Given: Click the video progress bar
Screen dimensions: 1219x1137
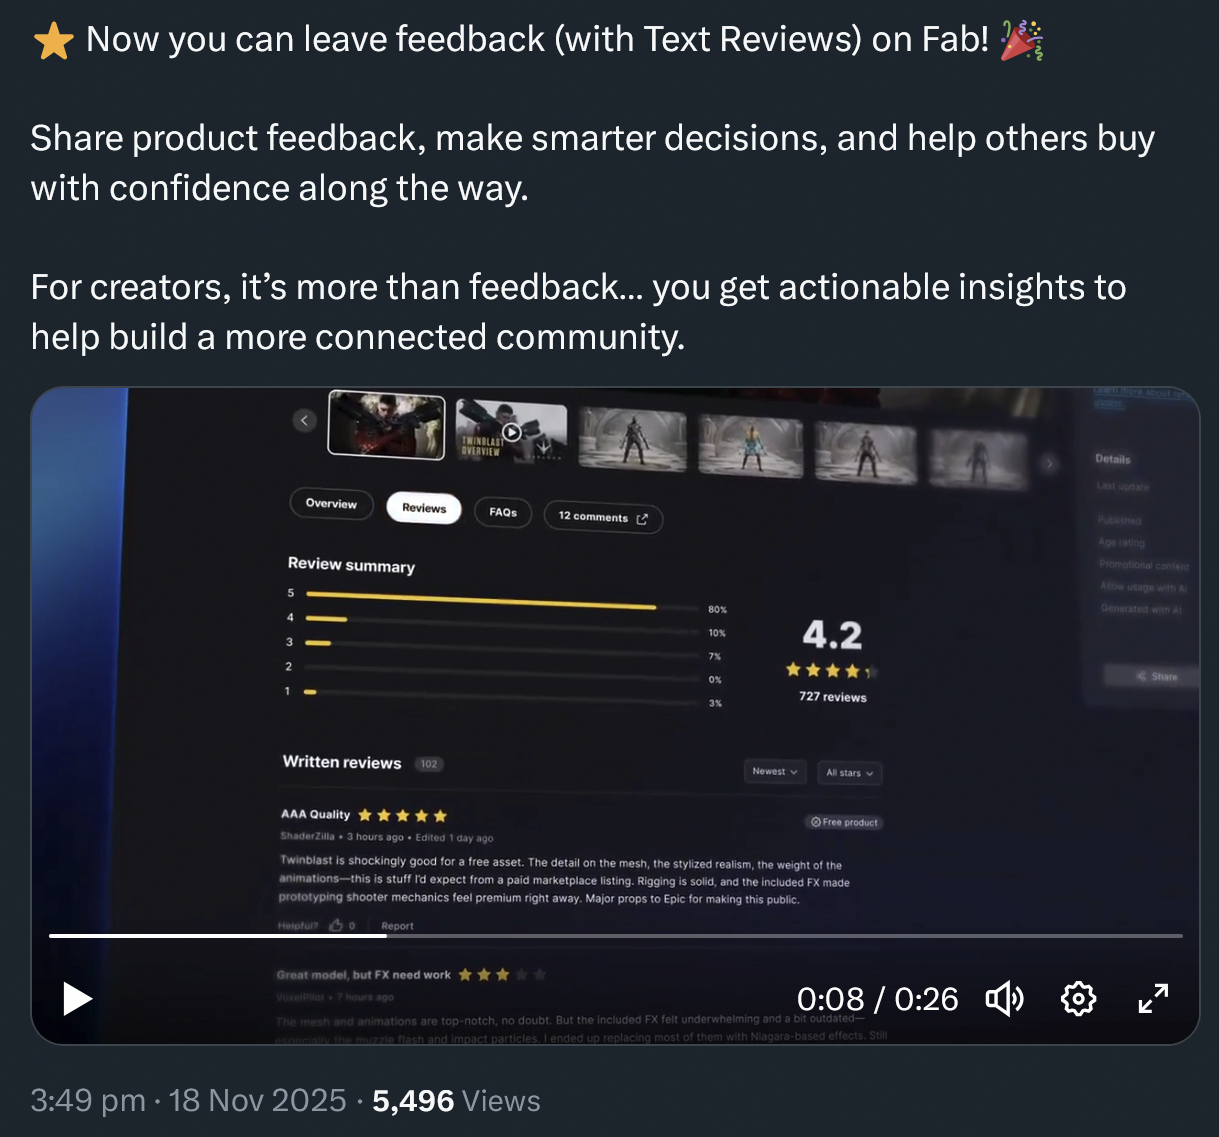Looking at the screenshot, I should (616, 936).
